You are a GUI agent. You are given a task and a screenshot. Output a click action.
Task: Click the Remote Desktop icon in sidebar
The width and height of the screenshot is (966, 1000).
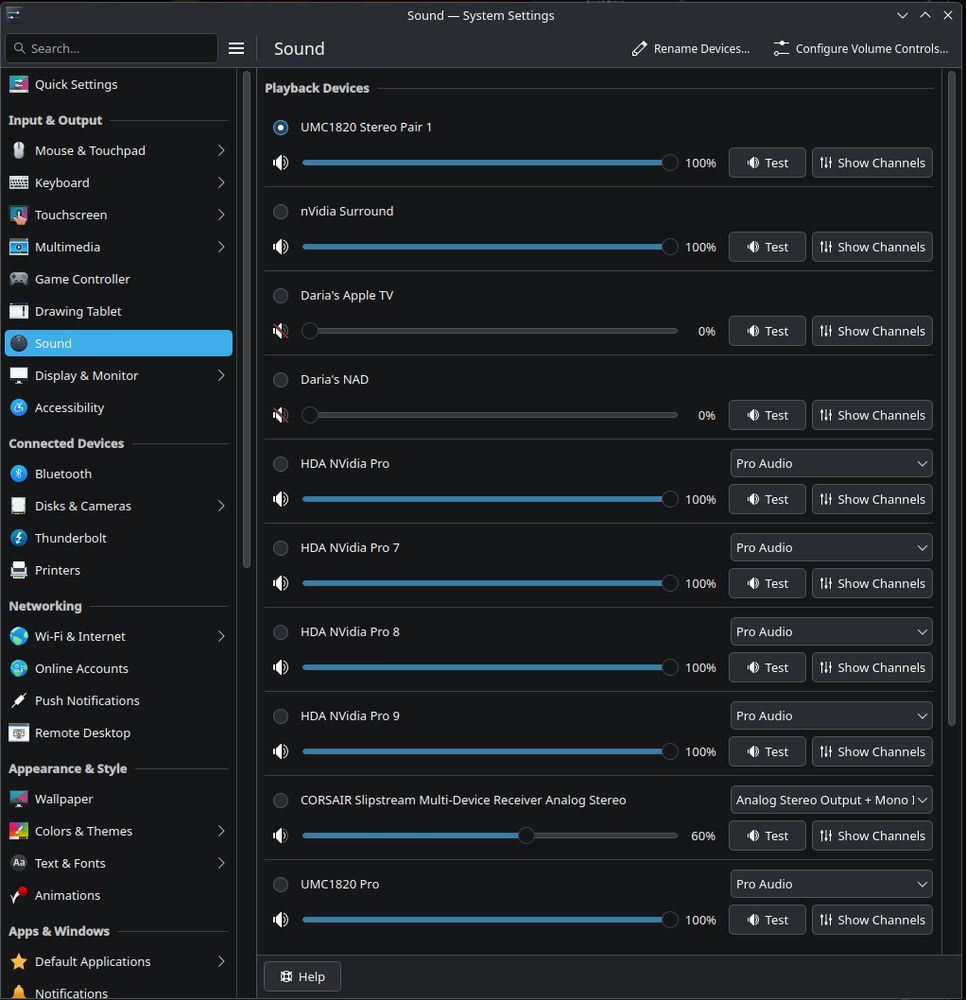18,733
